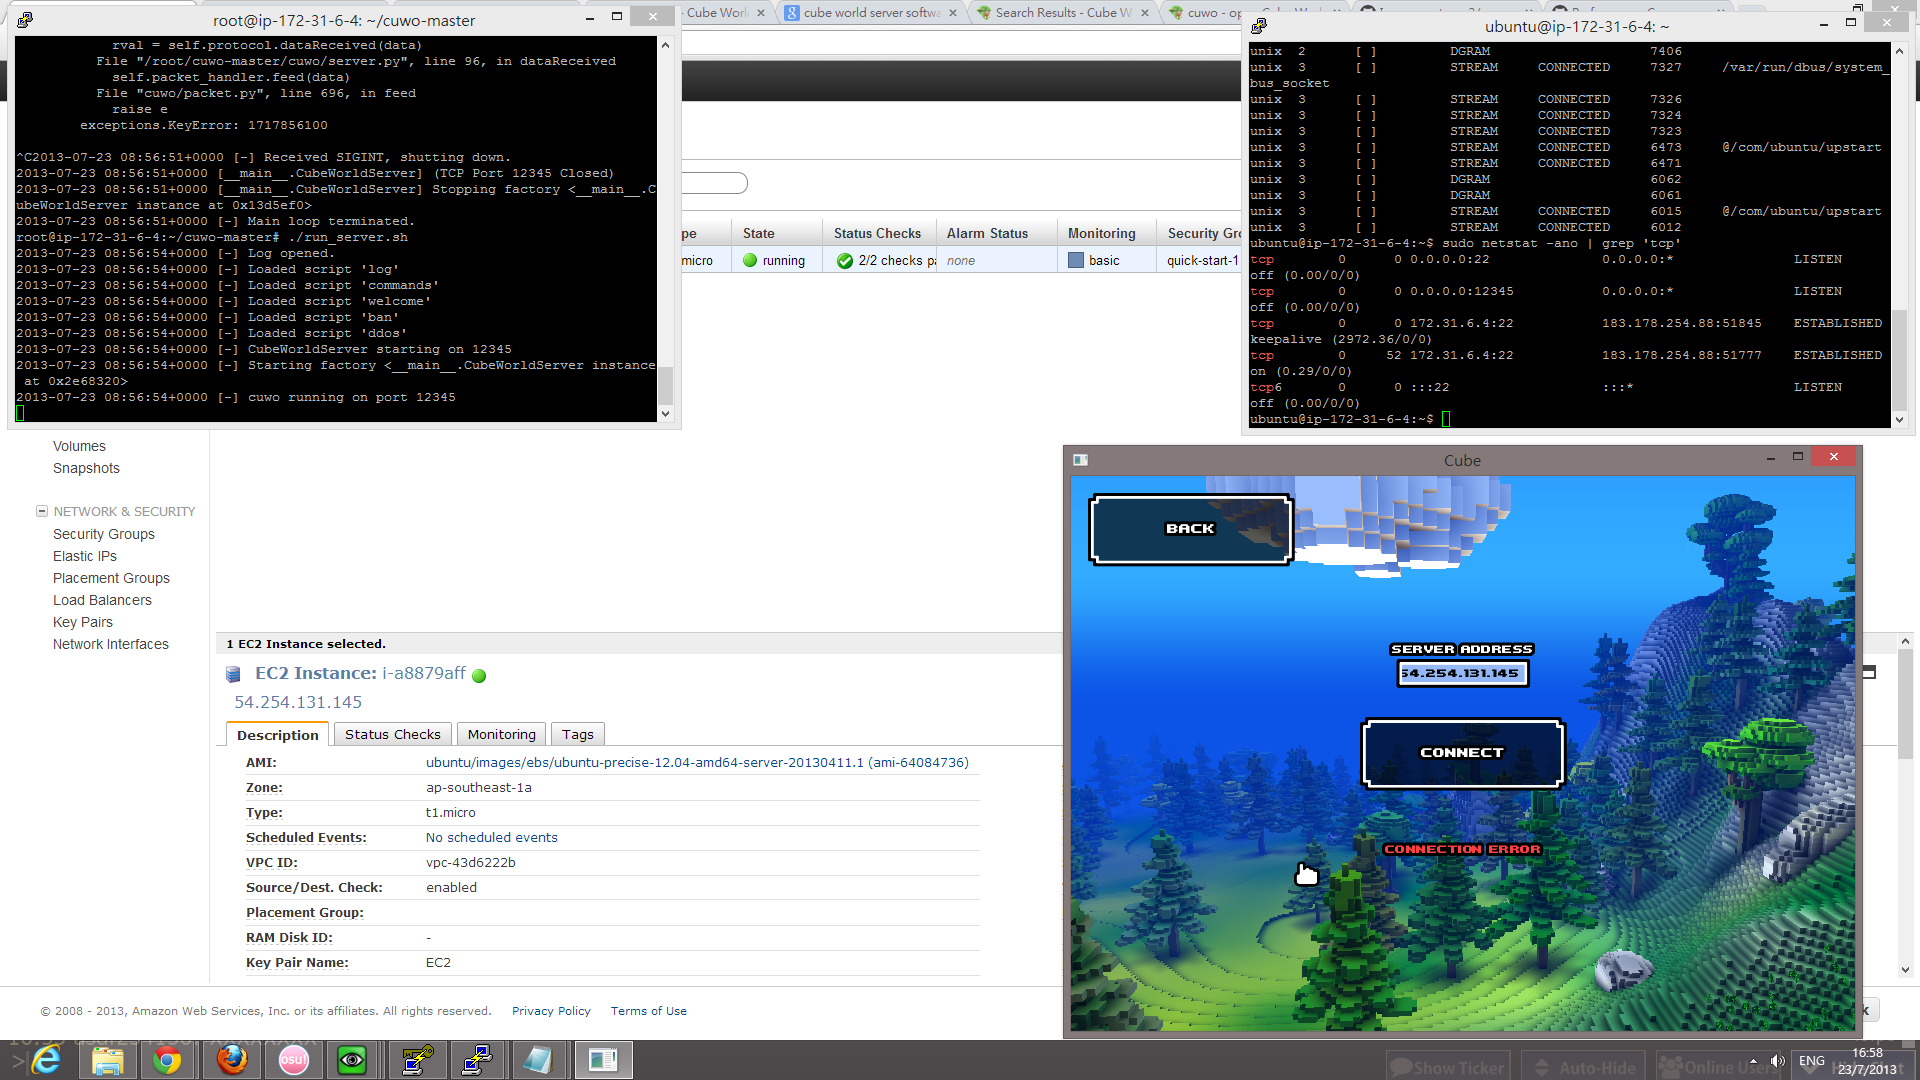Click PuTTY icon in ubuntu terminal title bar
This screenshot has width=1920, height=1080.
(1259, 26)
